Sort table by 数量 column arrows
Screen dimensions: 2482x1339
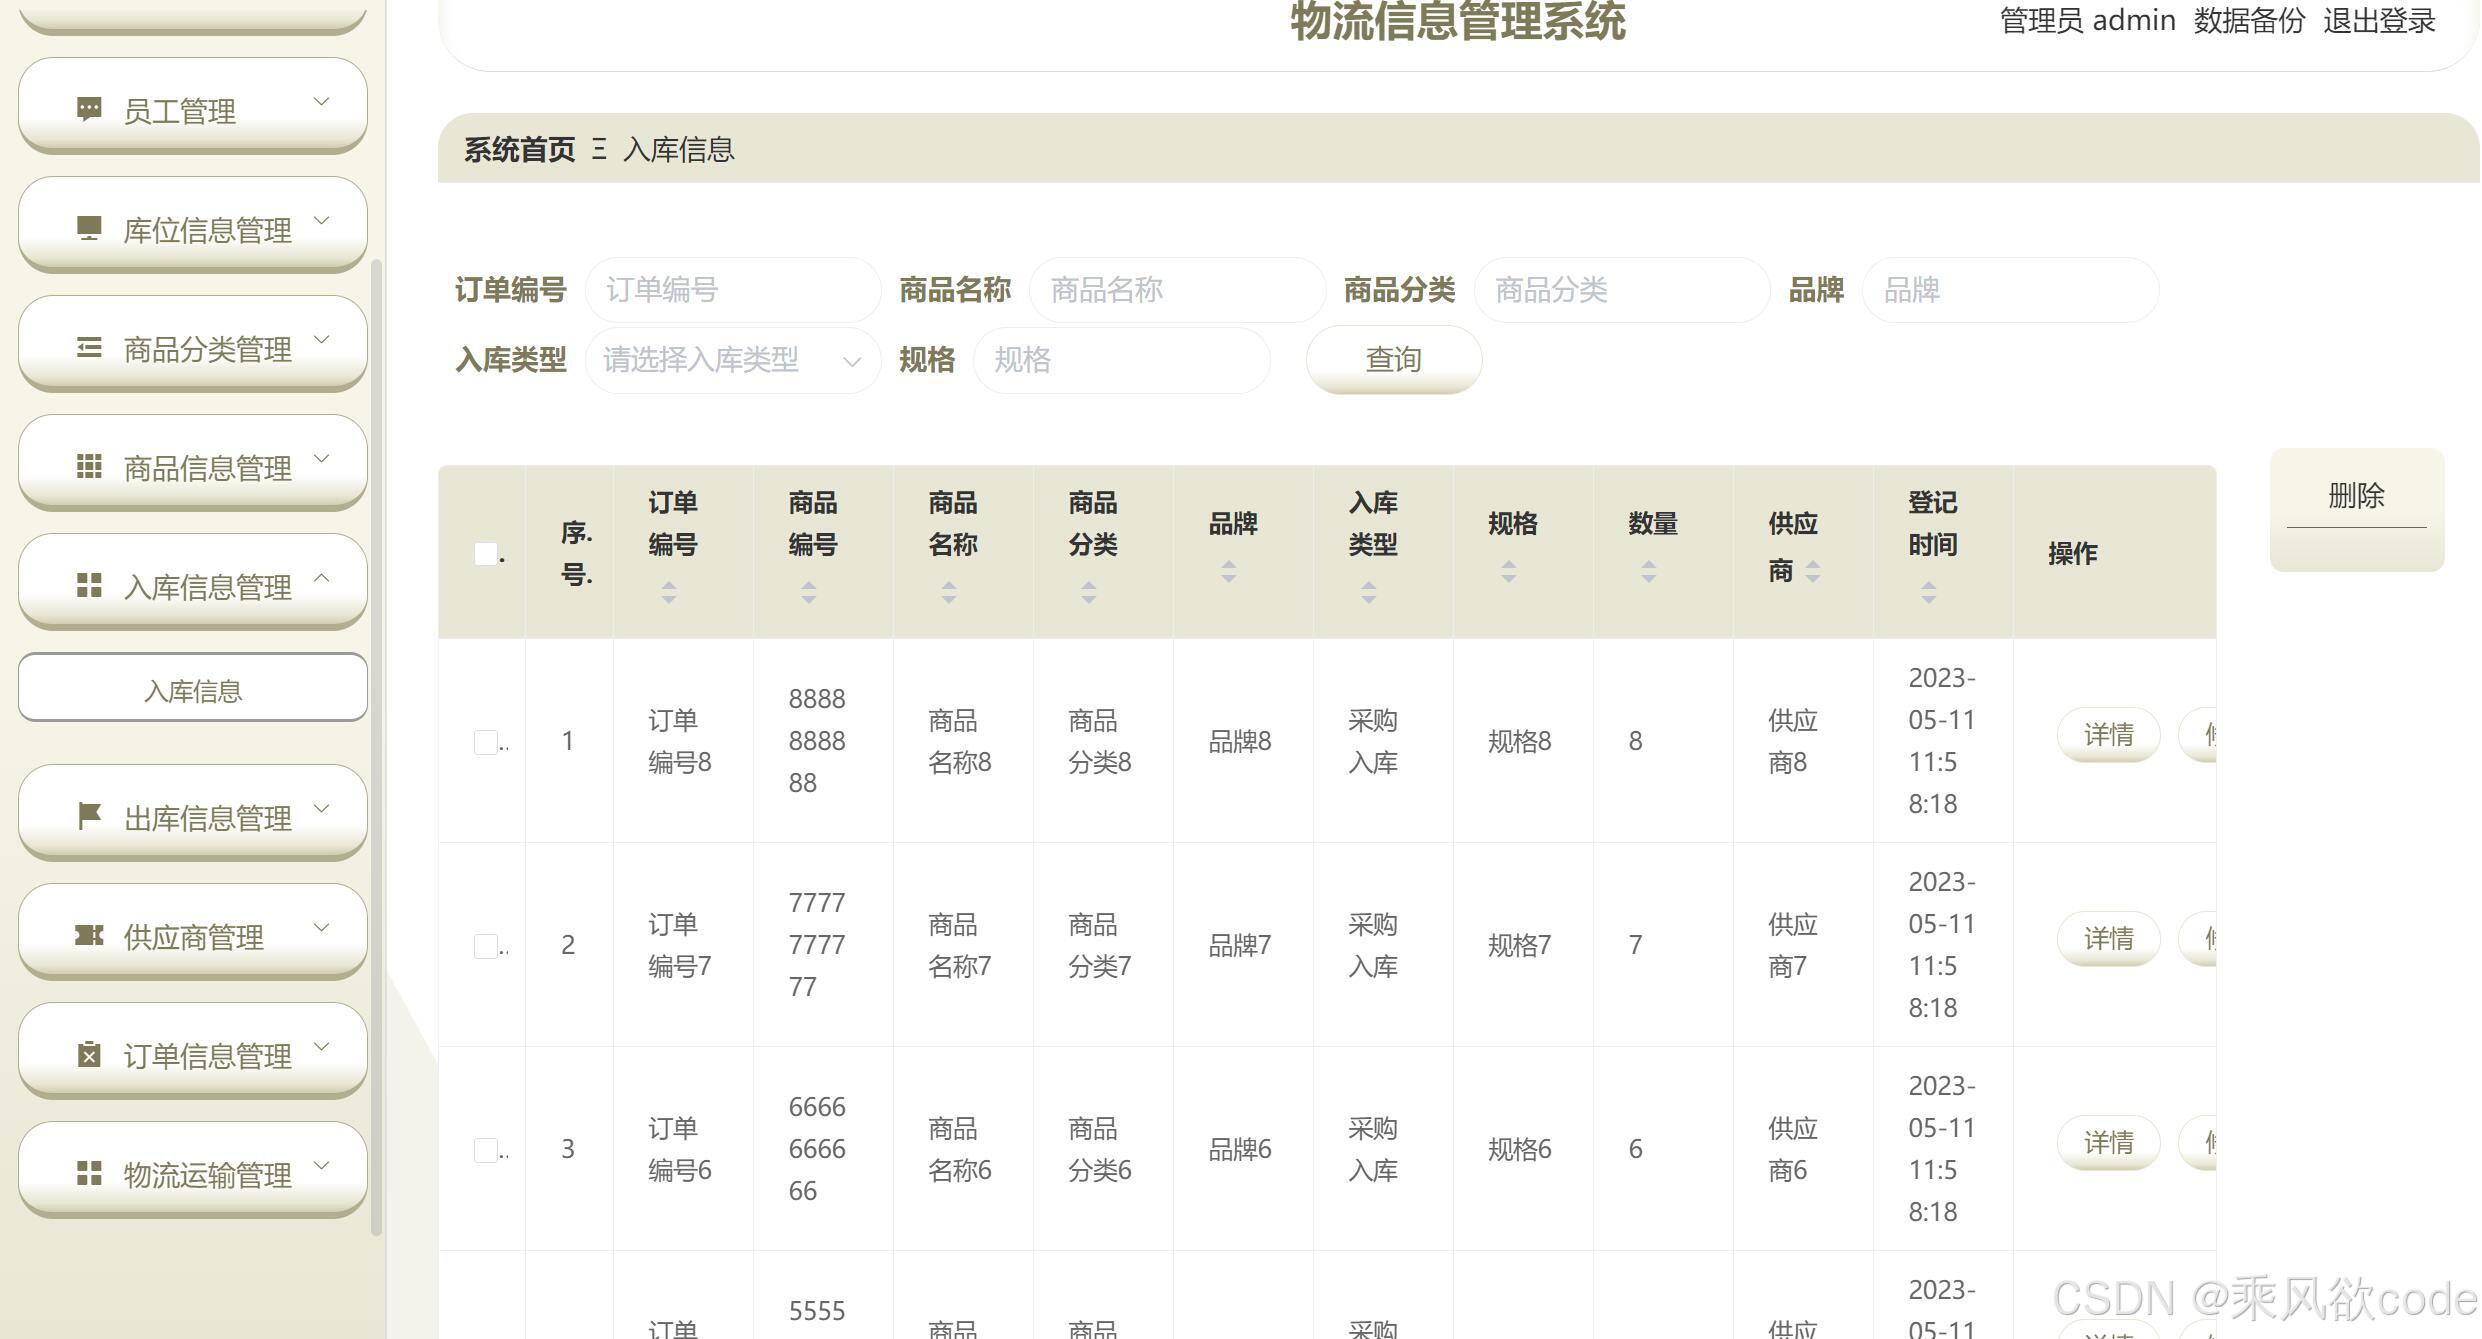click(x=1649, y=571)
